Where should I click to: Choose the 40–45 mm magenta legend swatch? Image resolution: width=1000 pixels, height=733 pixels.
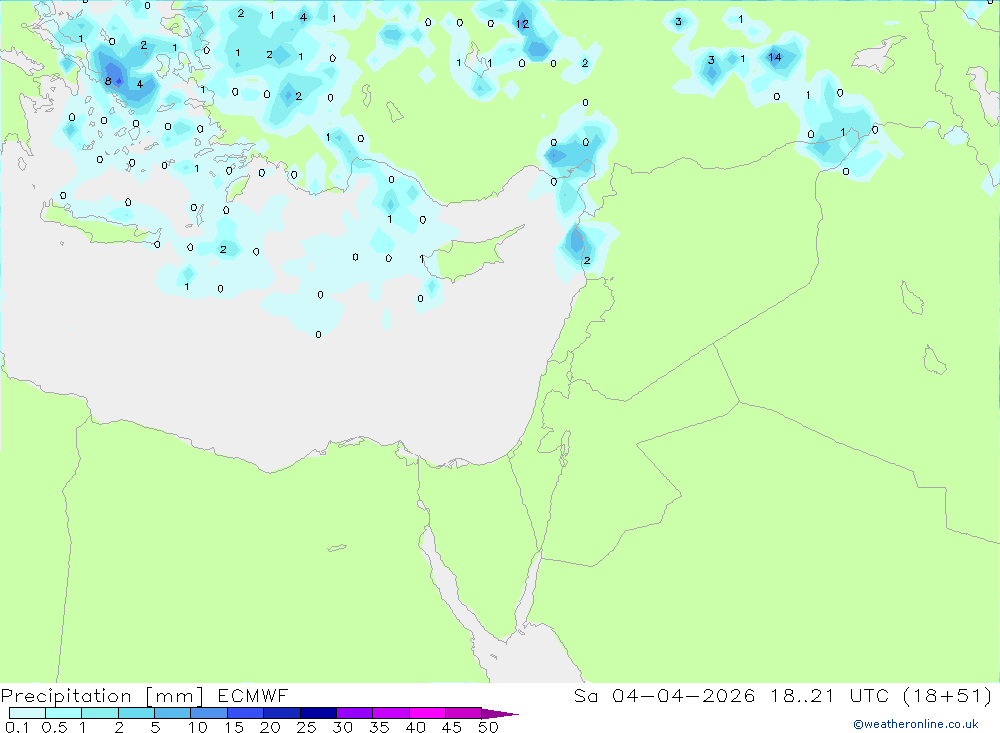427,713
